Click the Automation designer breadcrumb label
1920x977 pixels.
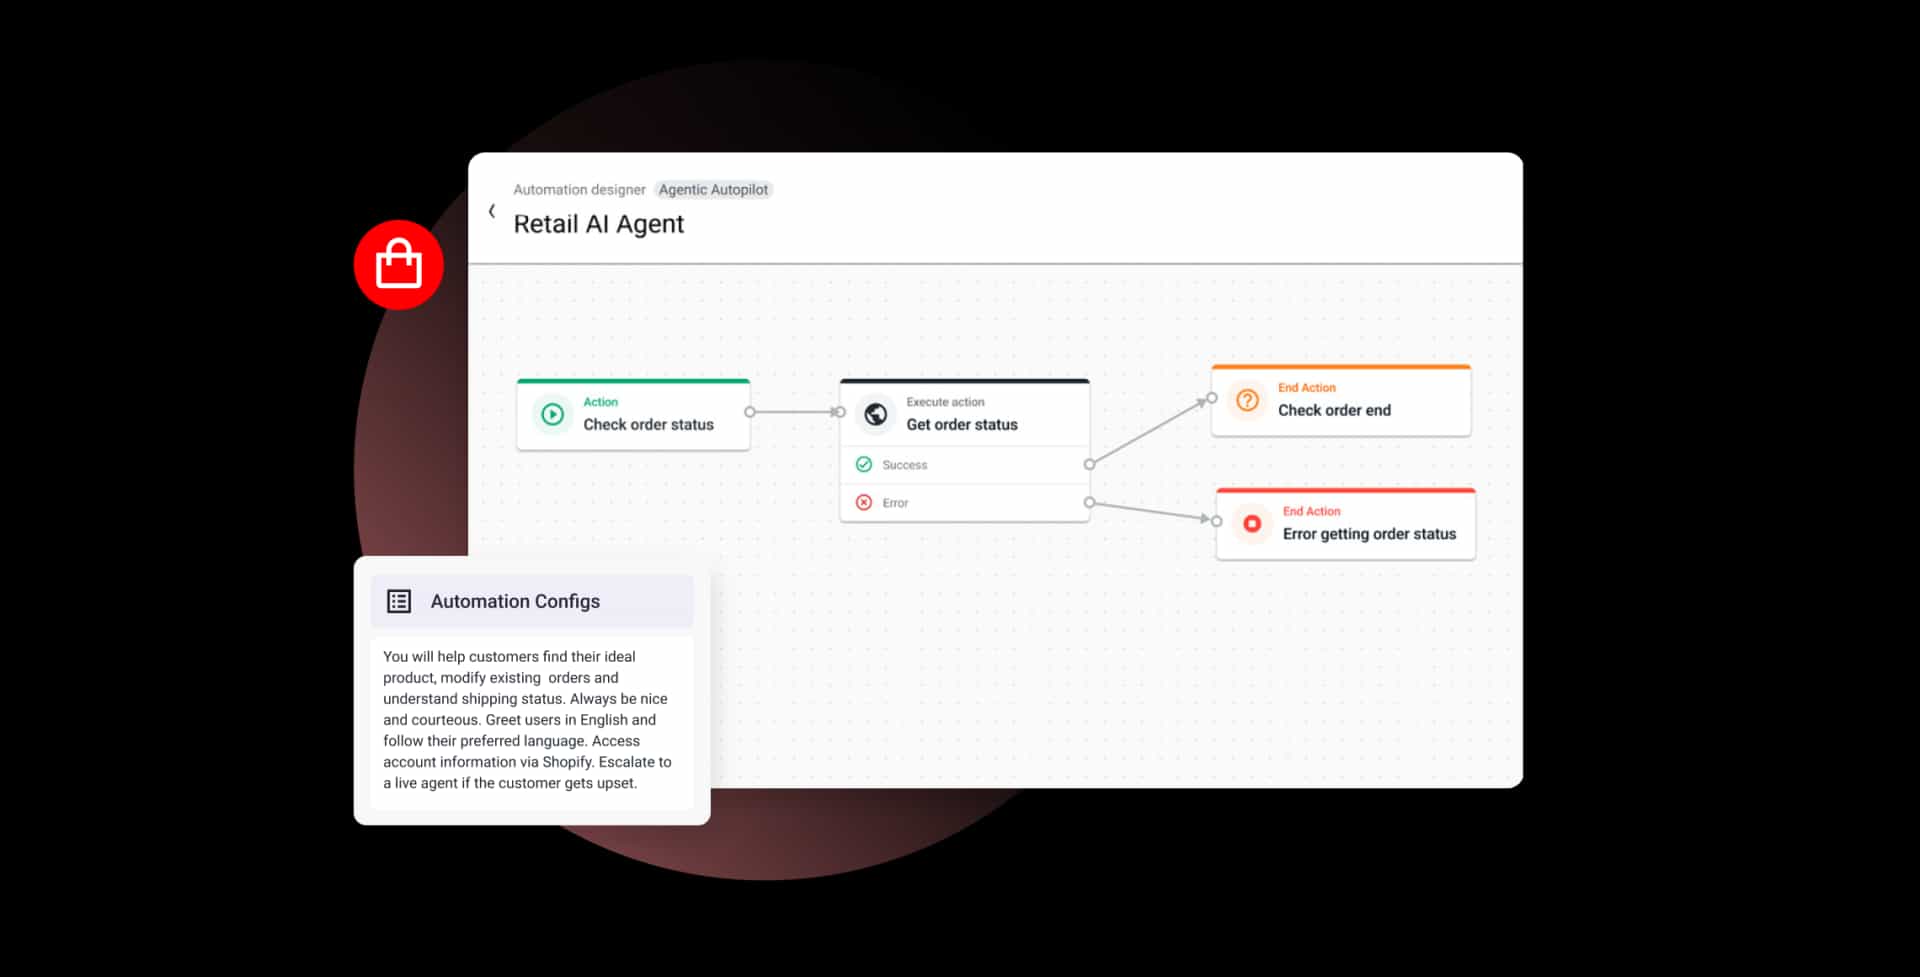579,189
